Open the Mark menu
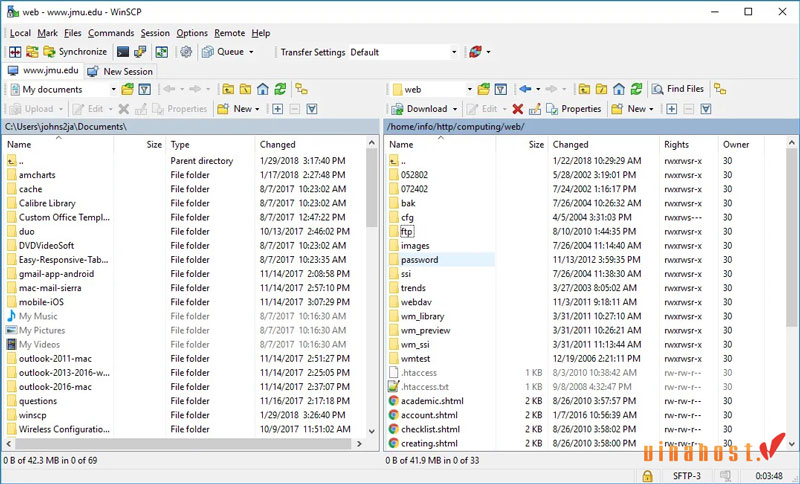800x484 pixels. pos(47,33)
